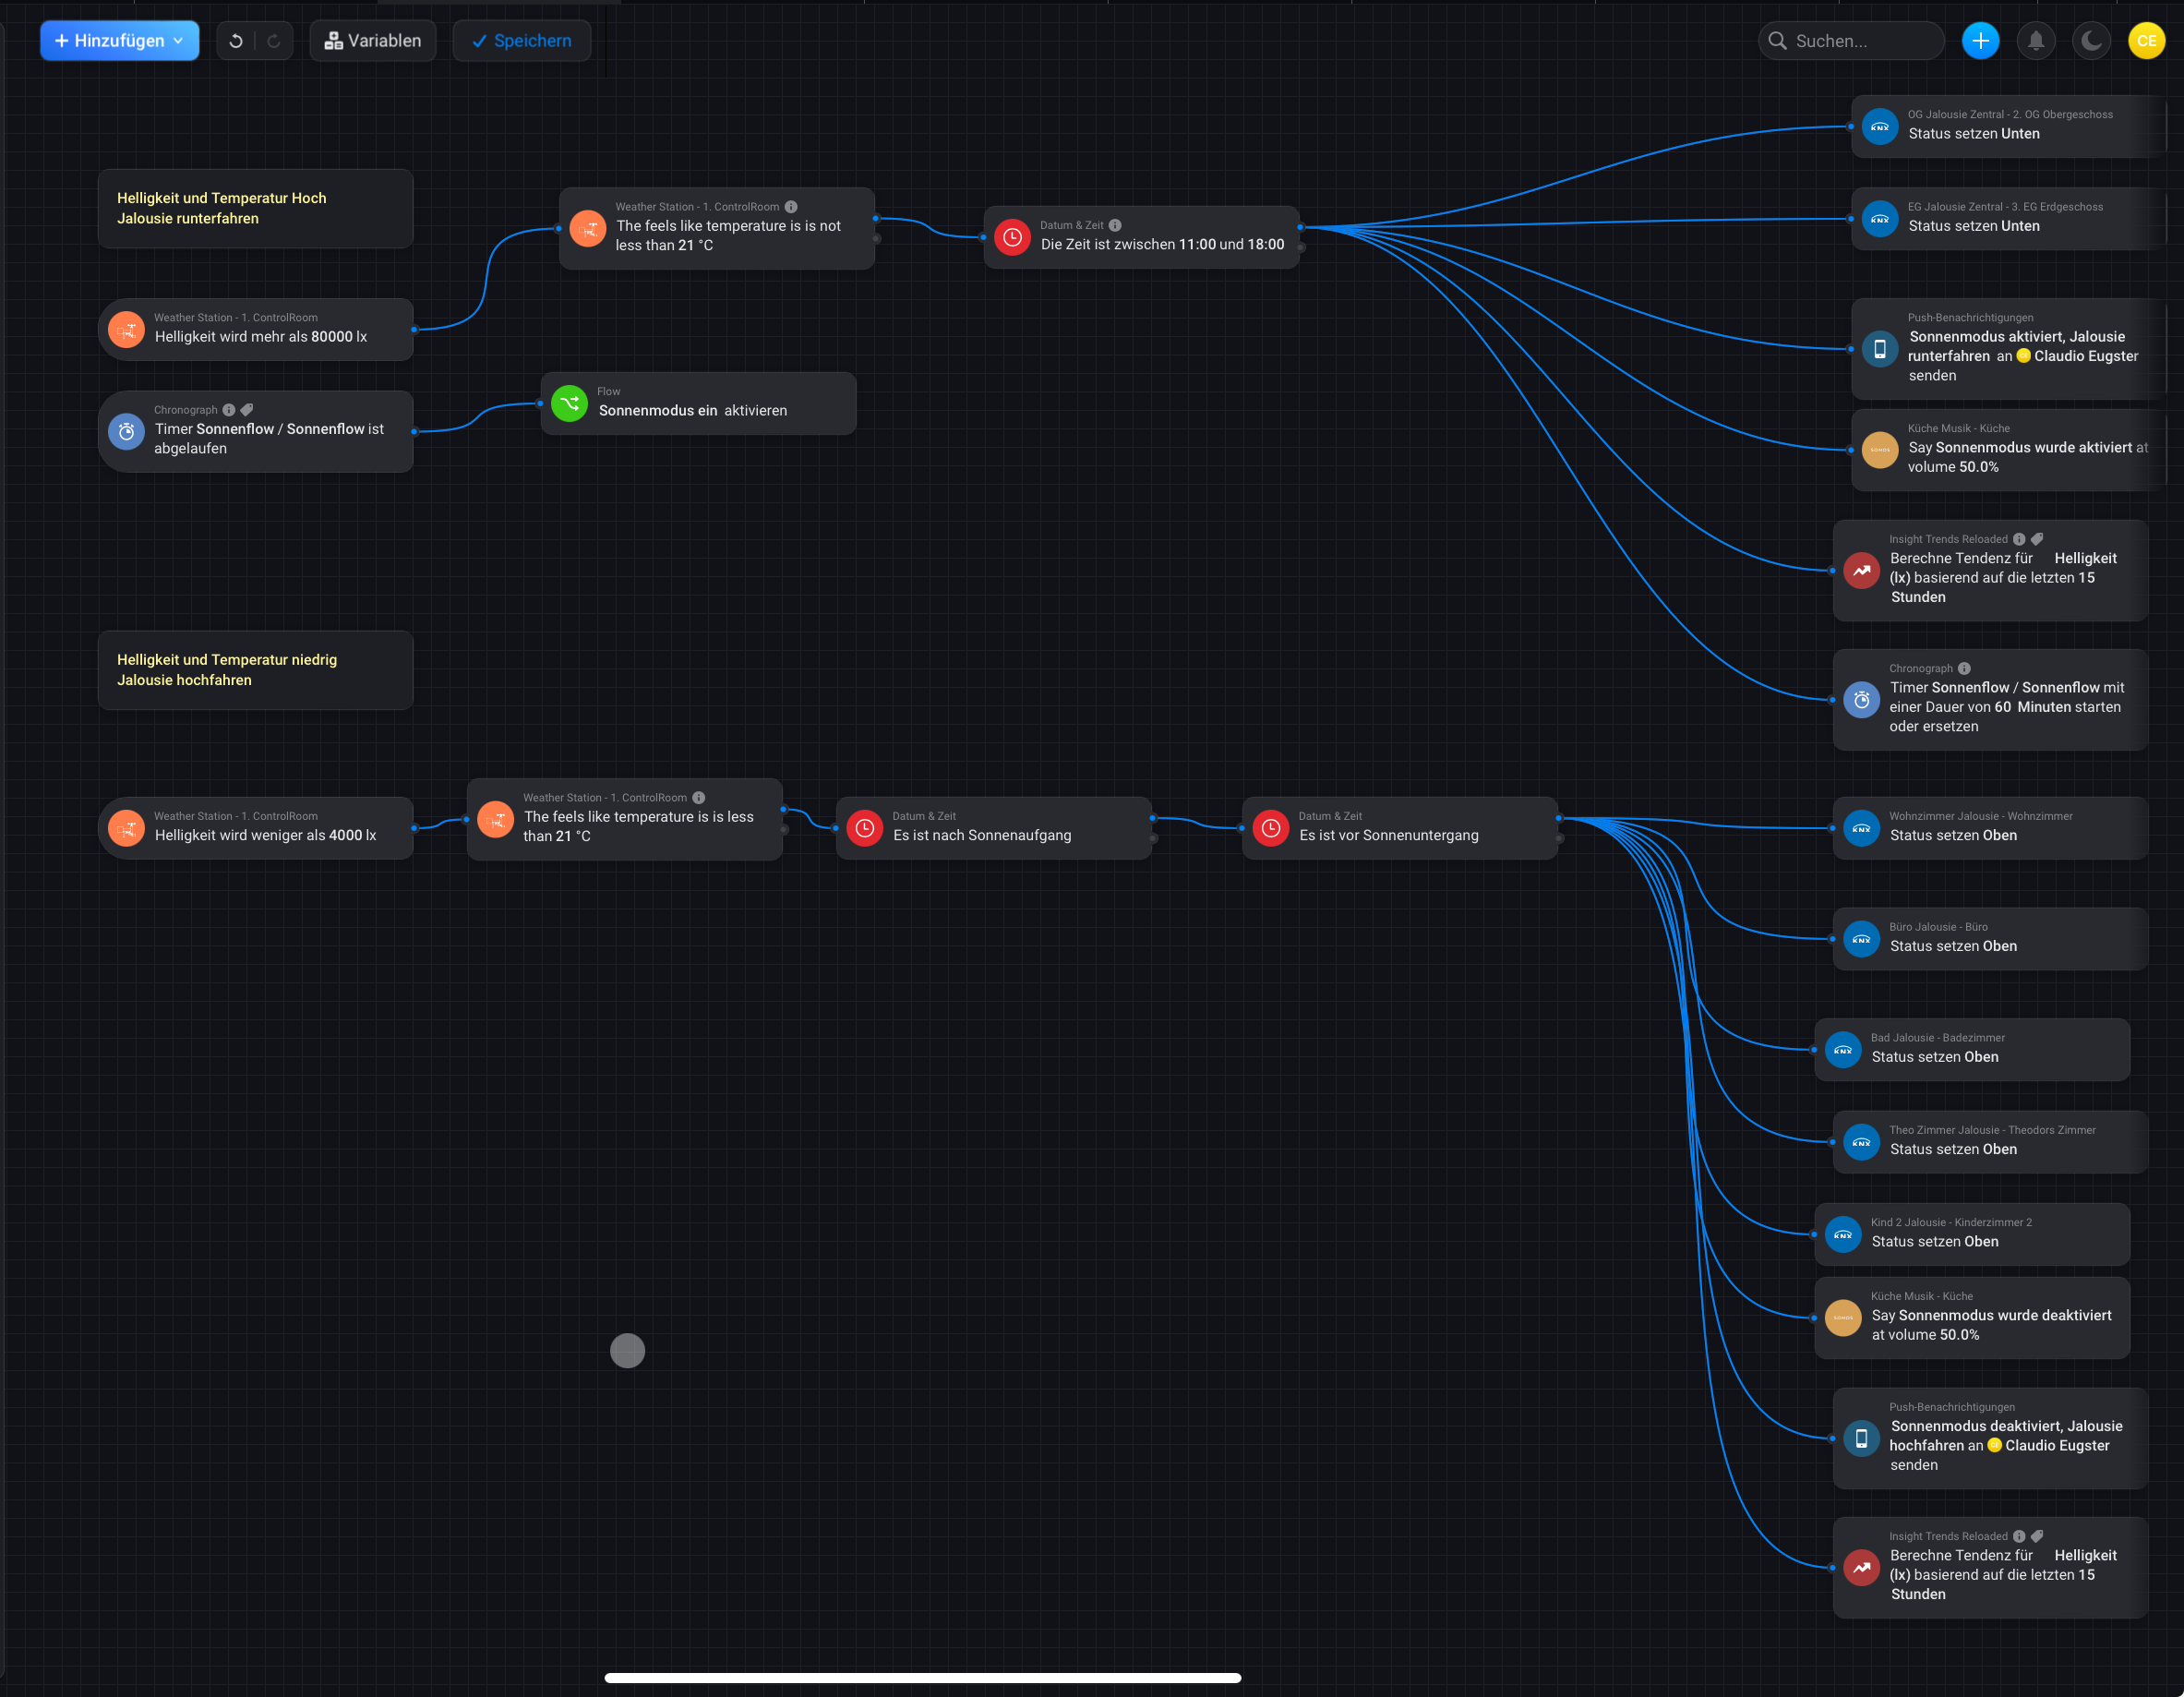Select the Helligkeit und Temperatur Hoch note
Viewport: 2184px width, 1697px height.
tap(255, 208)
